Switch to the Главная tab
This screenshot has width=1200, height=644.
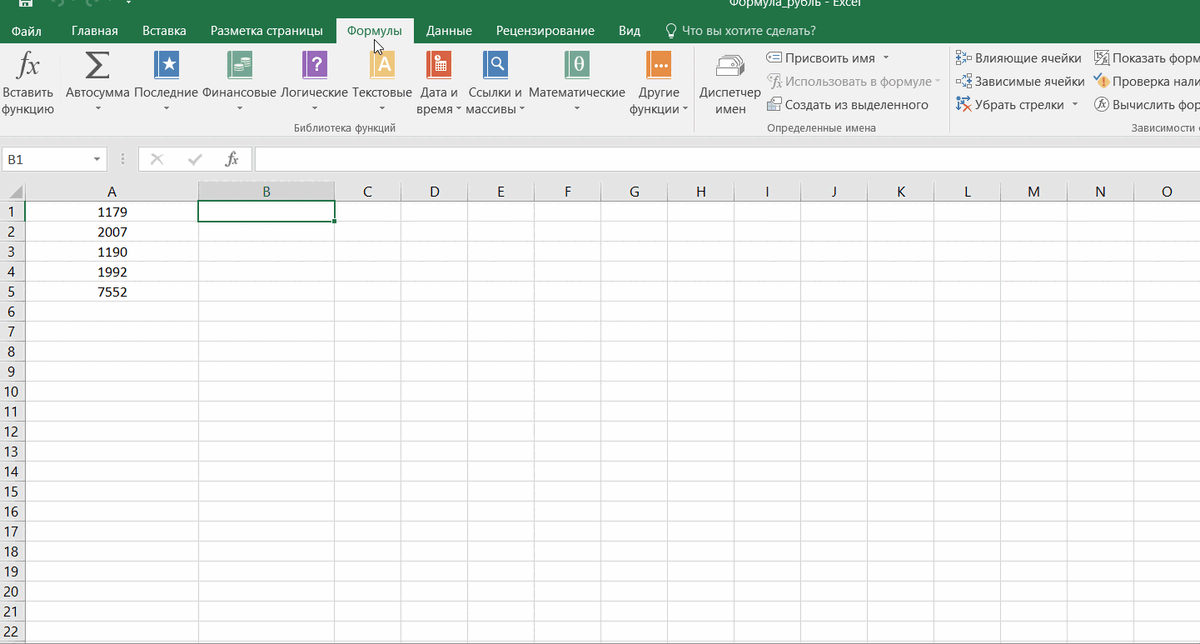point(95,31)
